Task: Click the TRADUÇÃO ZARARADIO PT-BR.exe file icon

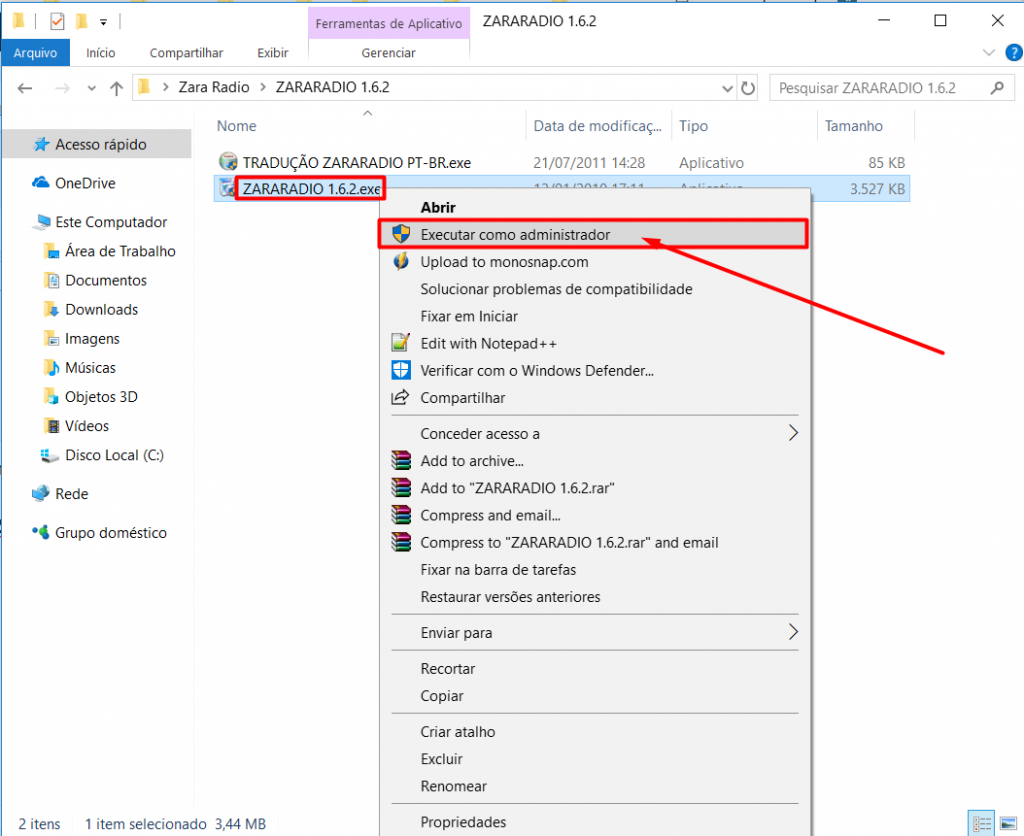Action: point(228,162)
